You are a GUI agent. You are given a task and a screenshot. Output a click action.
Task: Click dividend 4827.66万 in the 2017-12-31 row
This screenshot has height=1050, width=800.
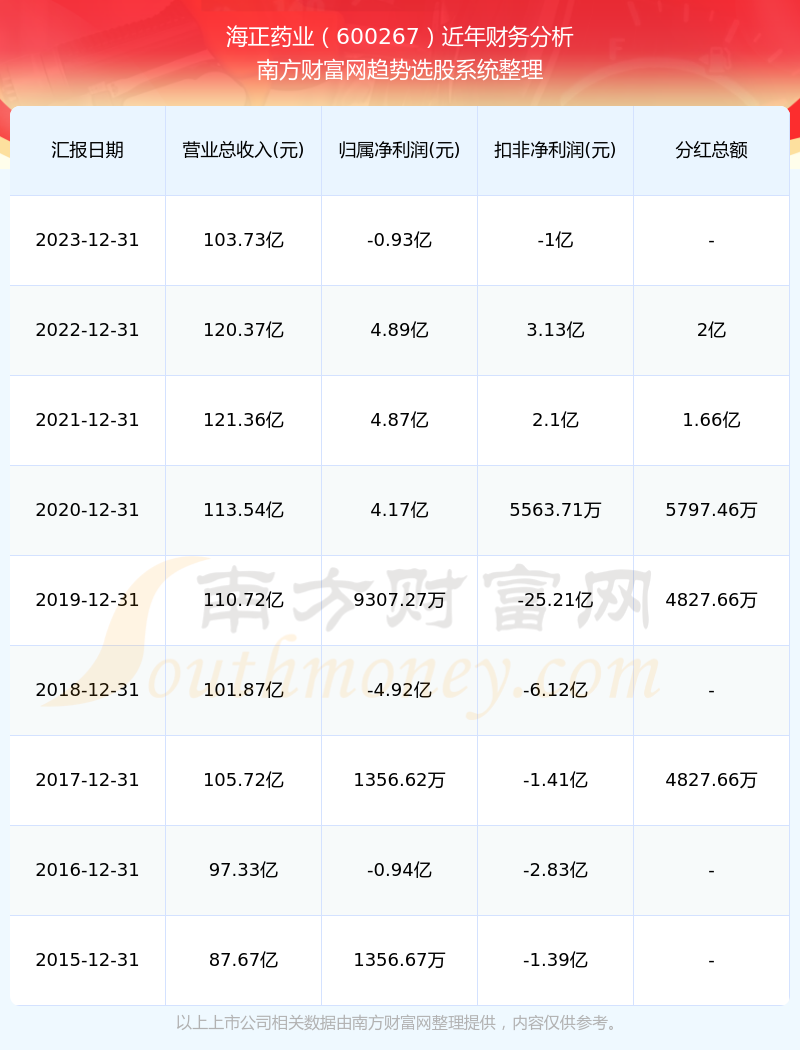click(712, 780)
